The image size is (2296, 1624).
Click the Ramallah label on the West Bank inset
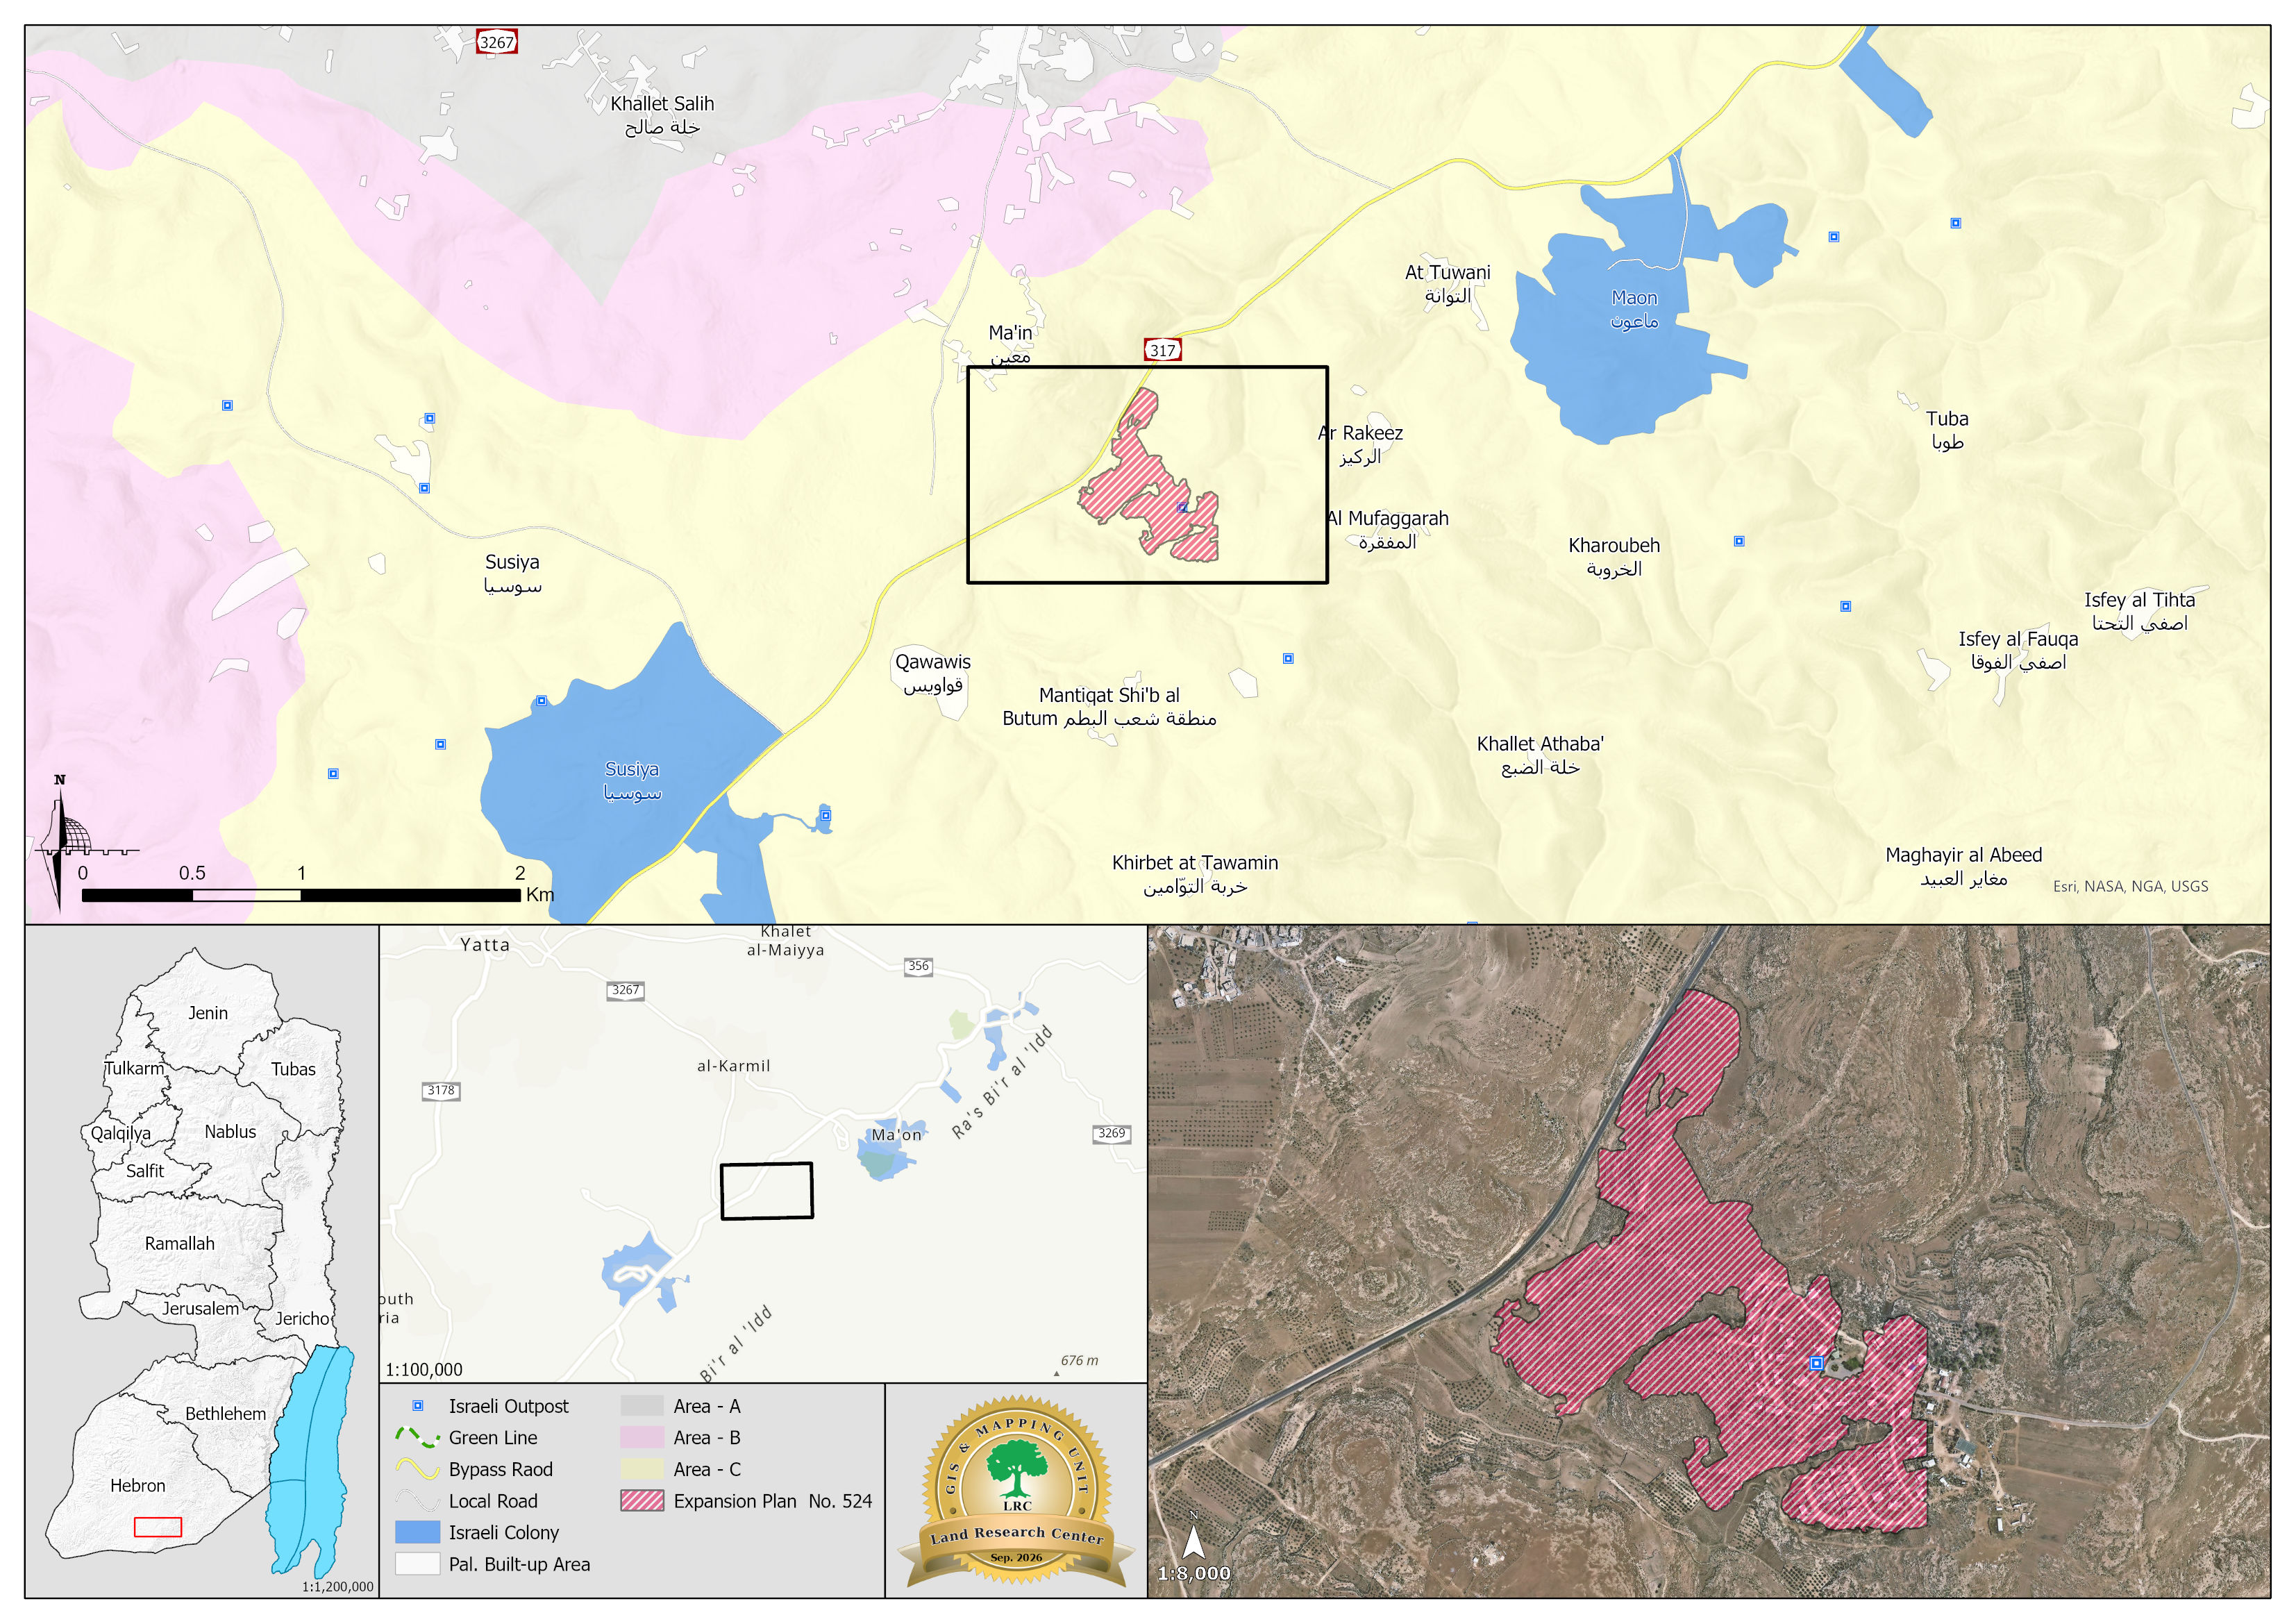(x=180, y=1244)
